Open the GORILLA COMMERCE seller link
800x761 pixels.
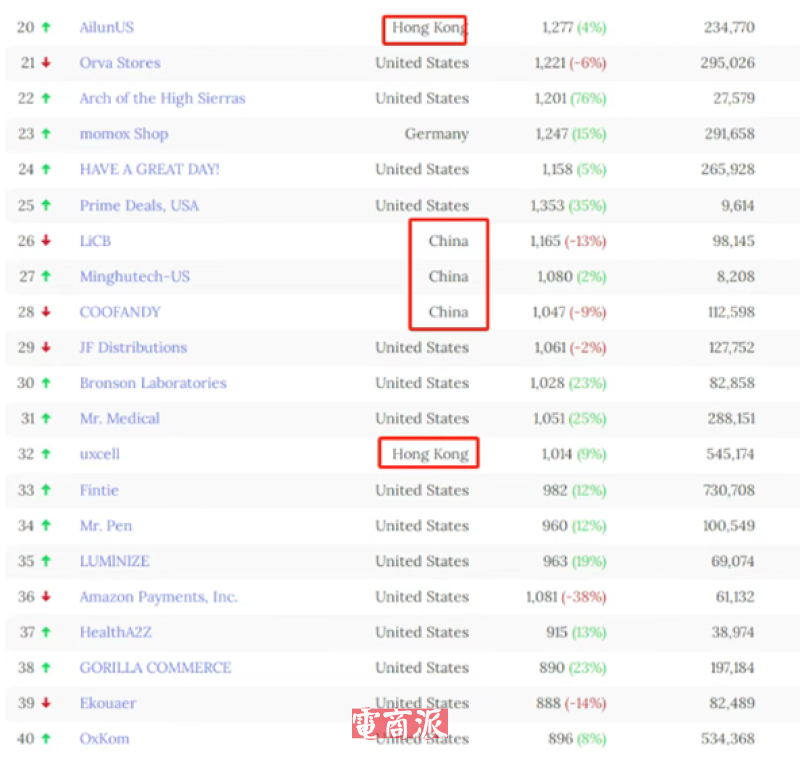155,668
